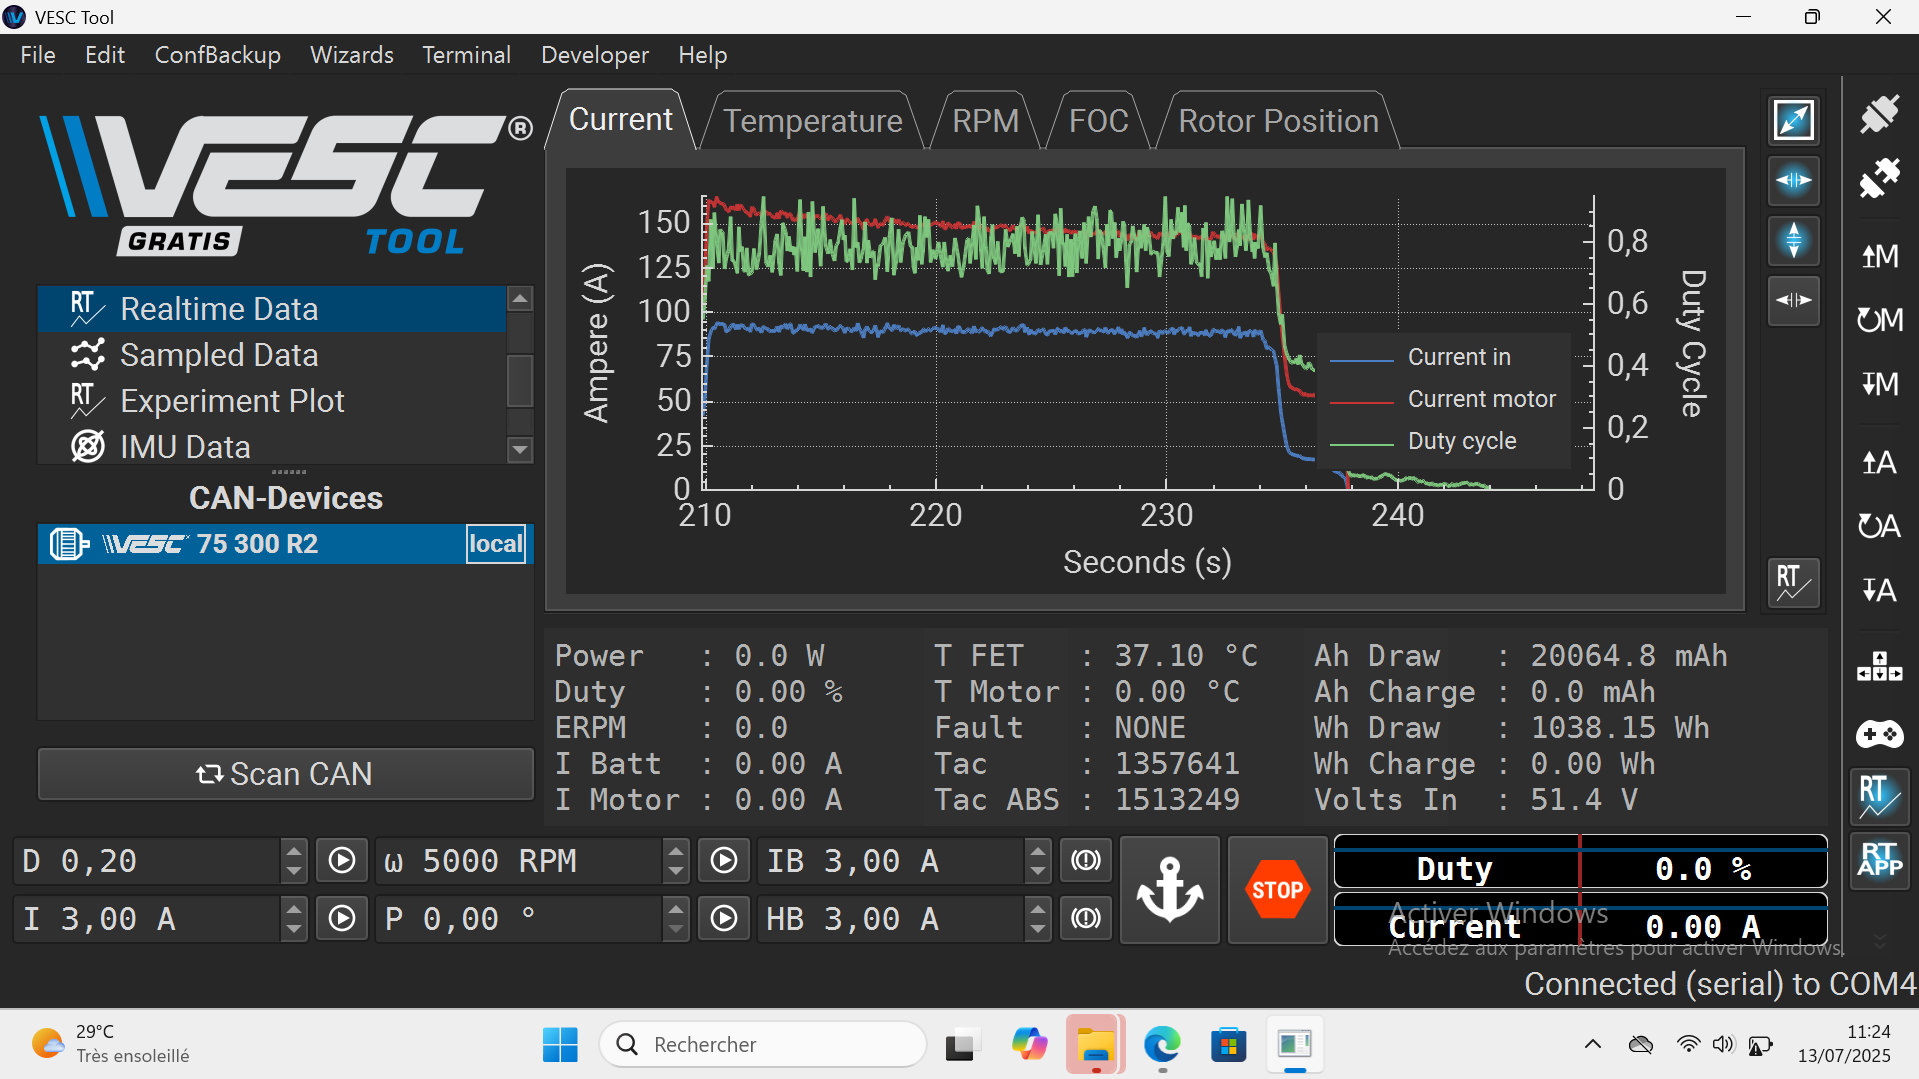Toggle horizontal zoom on the plot

[x=1793, y=181]
